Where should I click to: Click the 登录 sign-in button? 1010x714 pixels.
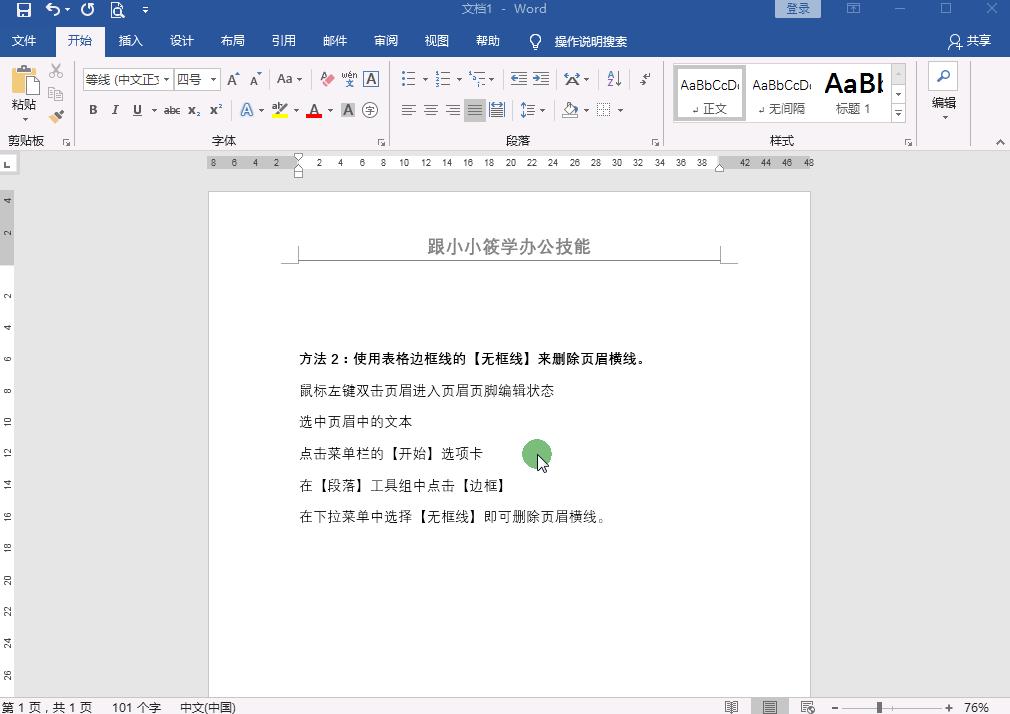799,8
